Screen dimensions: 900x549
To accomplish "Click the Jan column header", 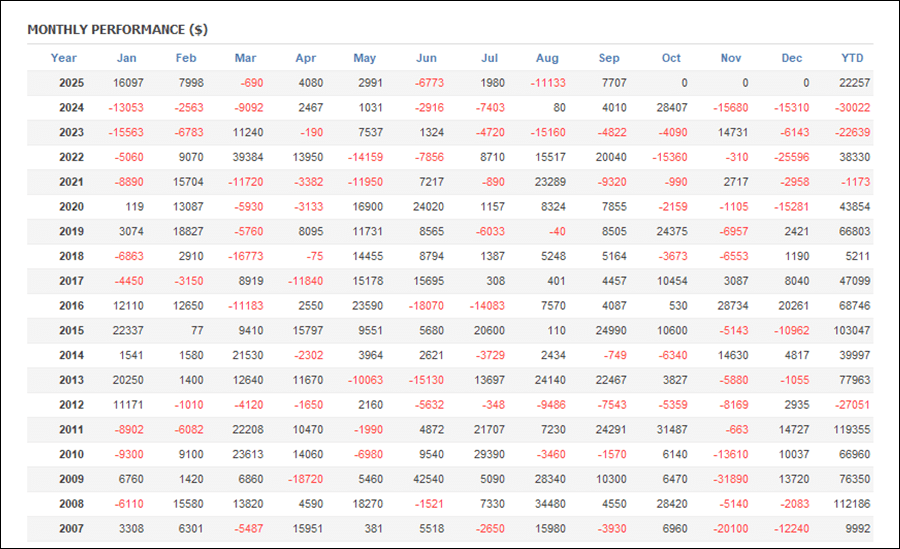I will tap(126, 58).
